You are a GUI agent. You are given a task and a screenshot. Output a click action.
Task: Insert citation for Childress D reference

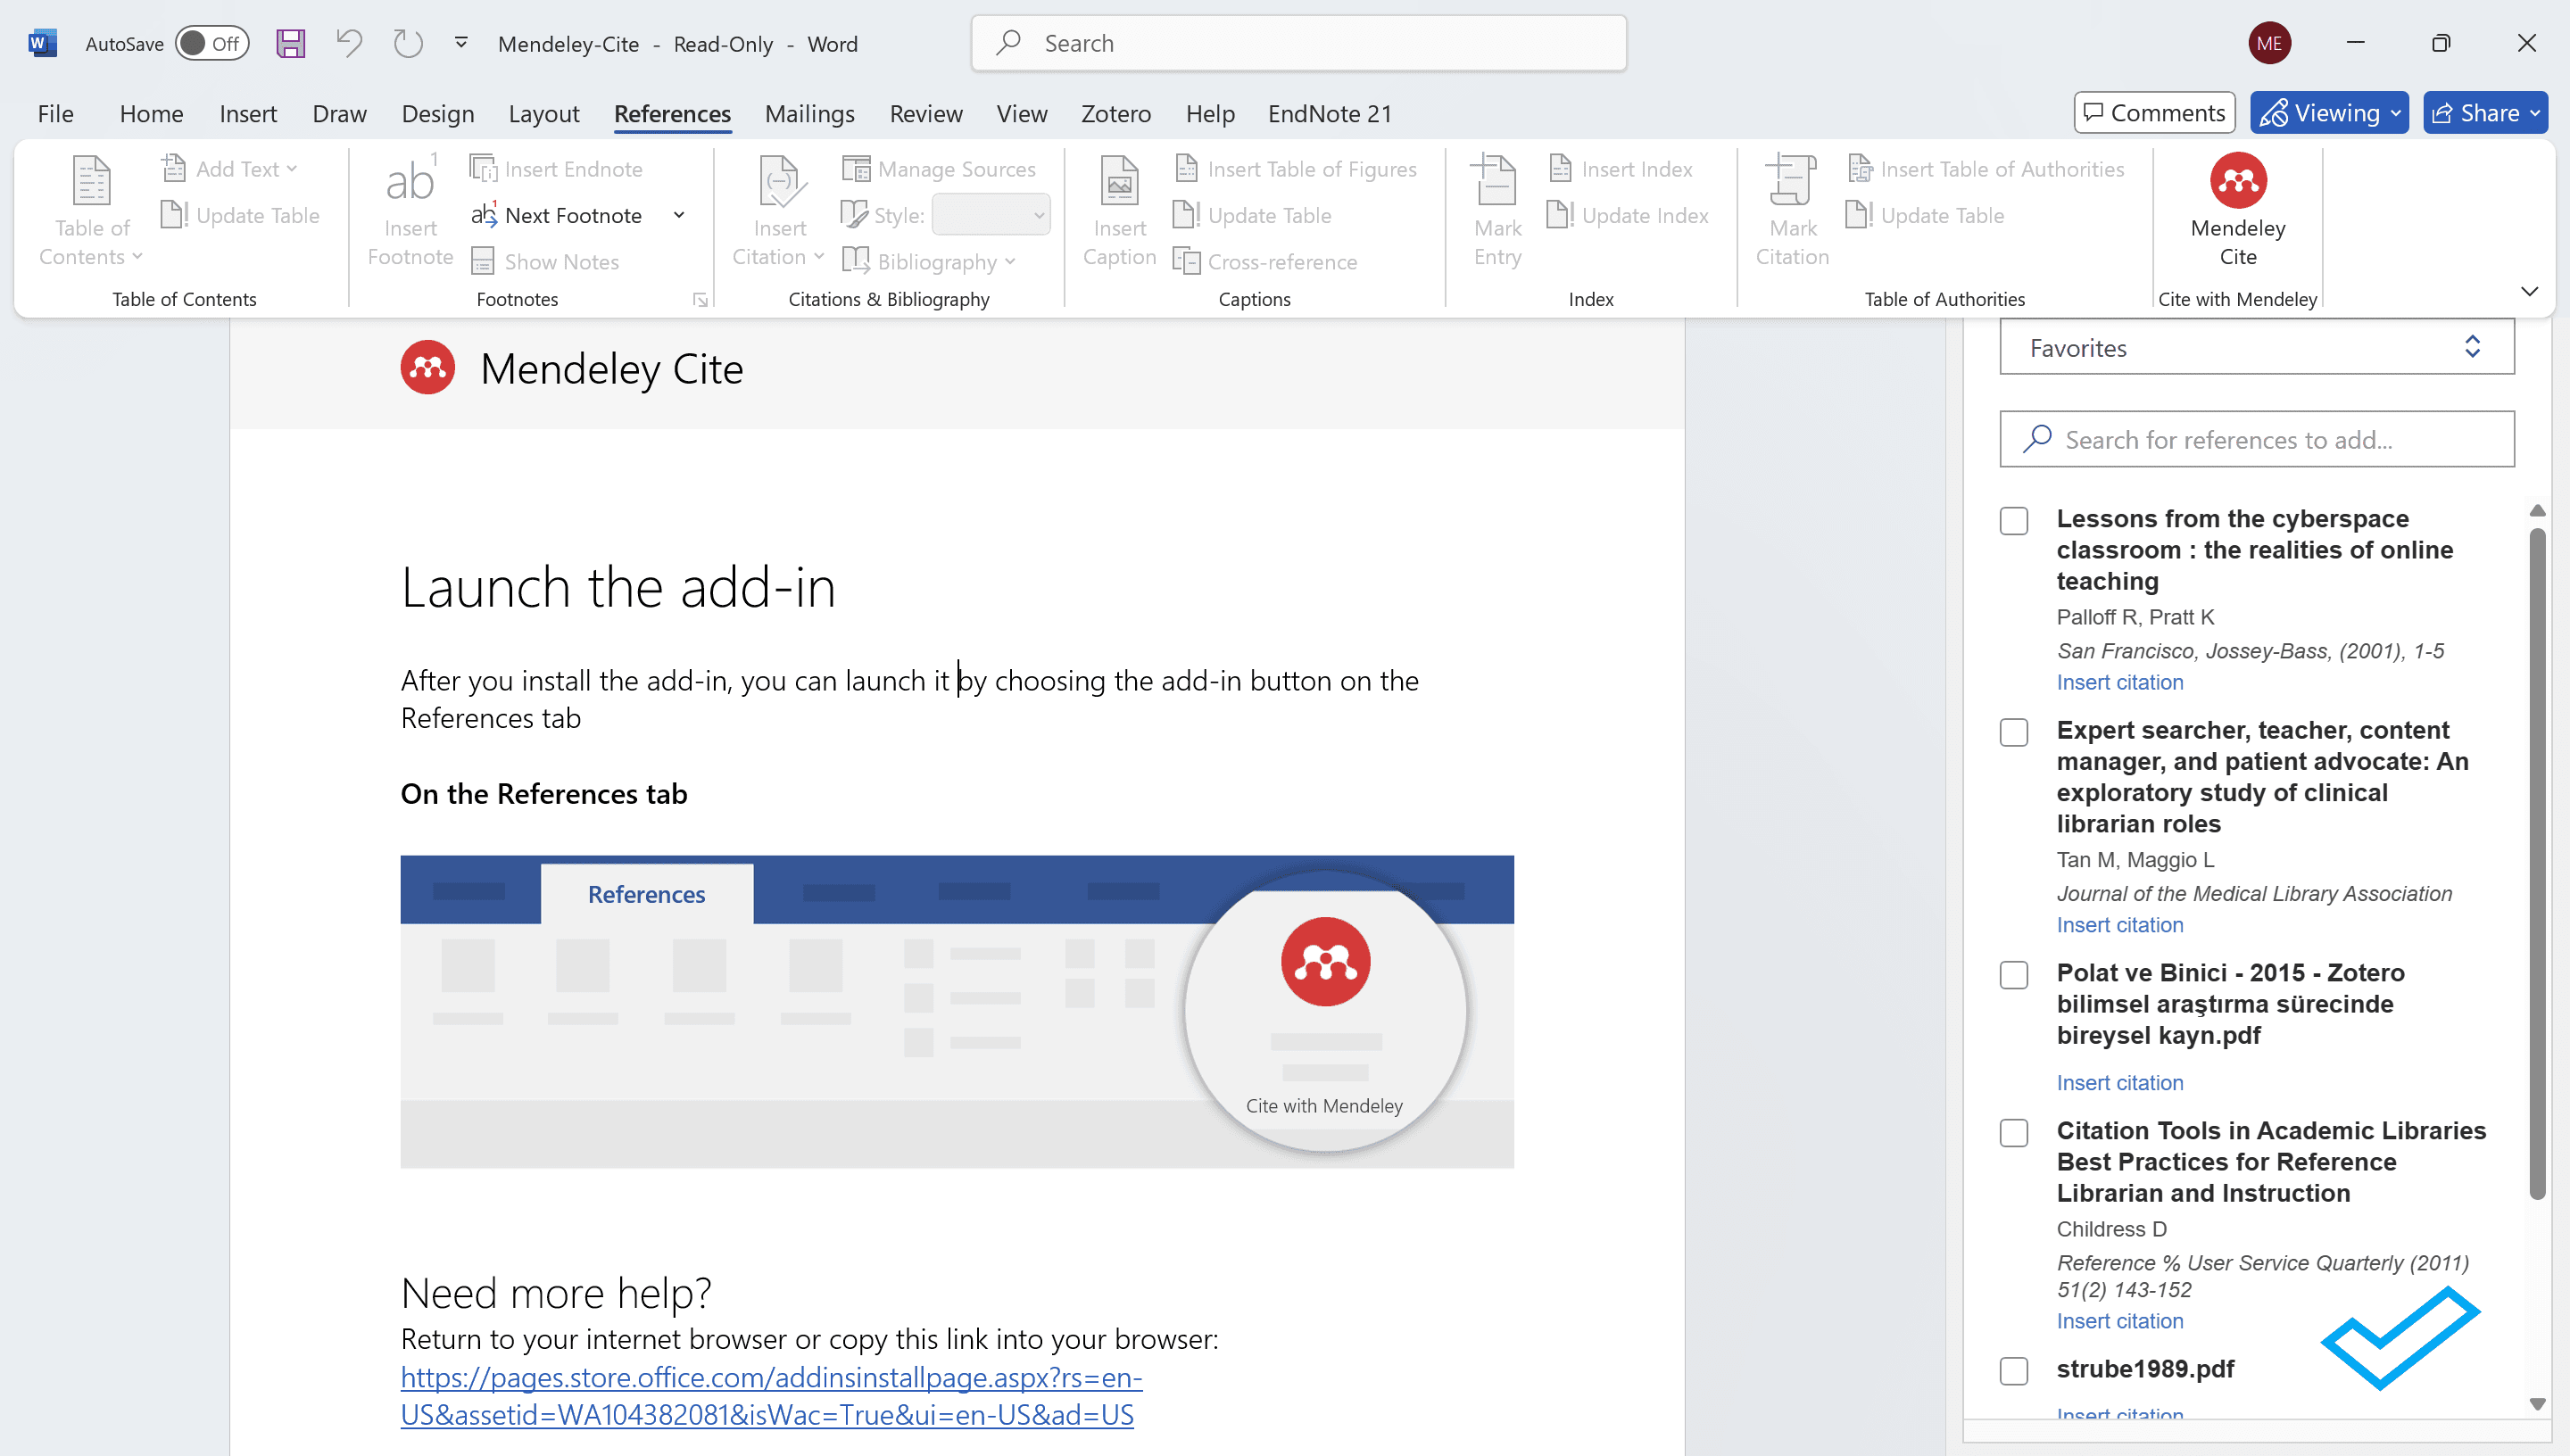[x=2119, y=1322]
